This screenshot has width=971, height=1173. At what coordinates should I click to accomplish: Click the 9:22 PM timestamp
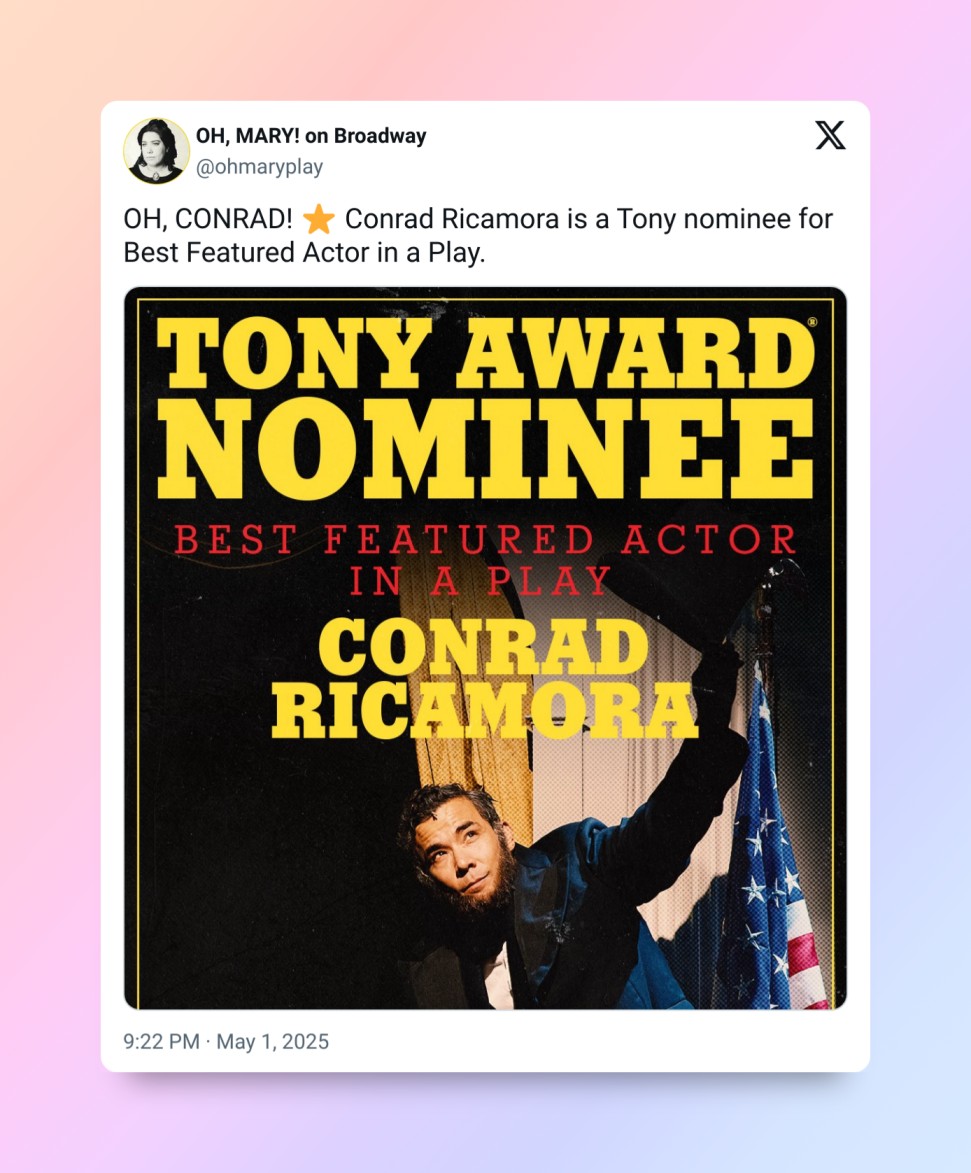point(161,1042)
